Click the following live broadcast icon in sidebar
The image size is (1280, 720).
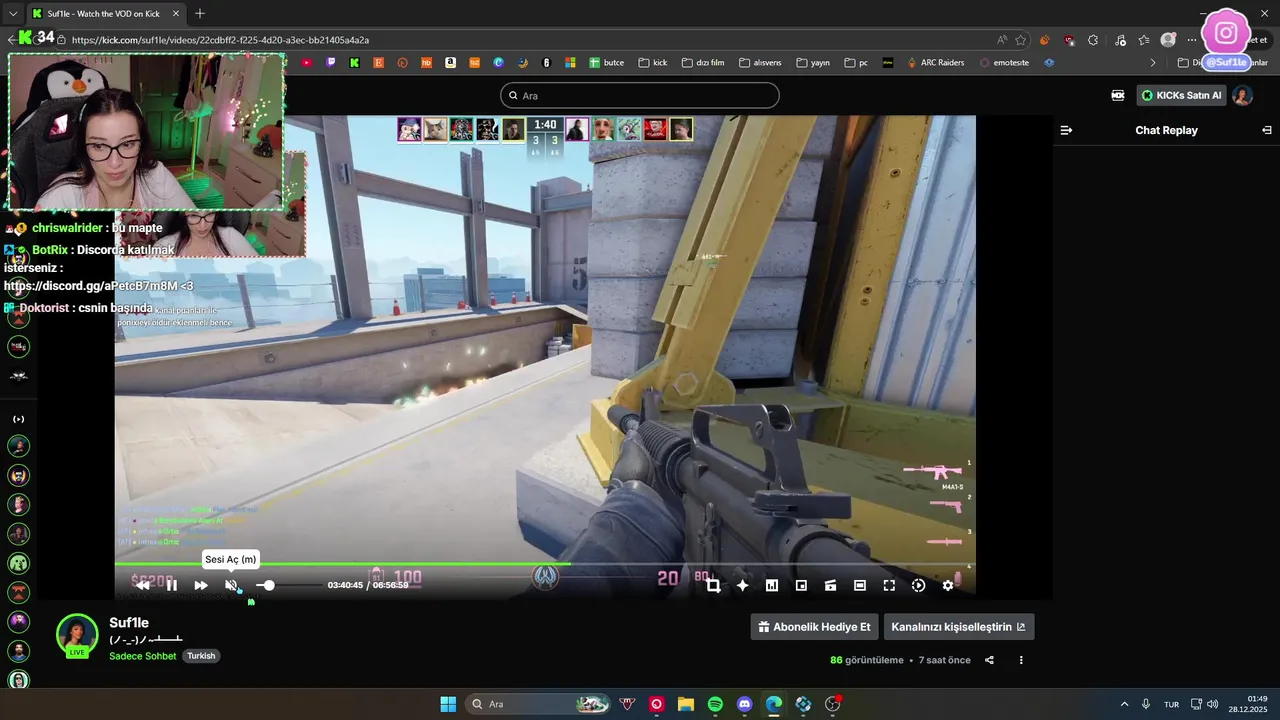(x=18, y=419)
